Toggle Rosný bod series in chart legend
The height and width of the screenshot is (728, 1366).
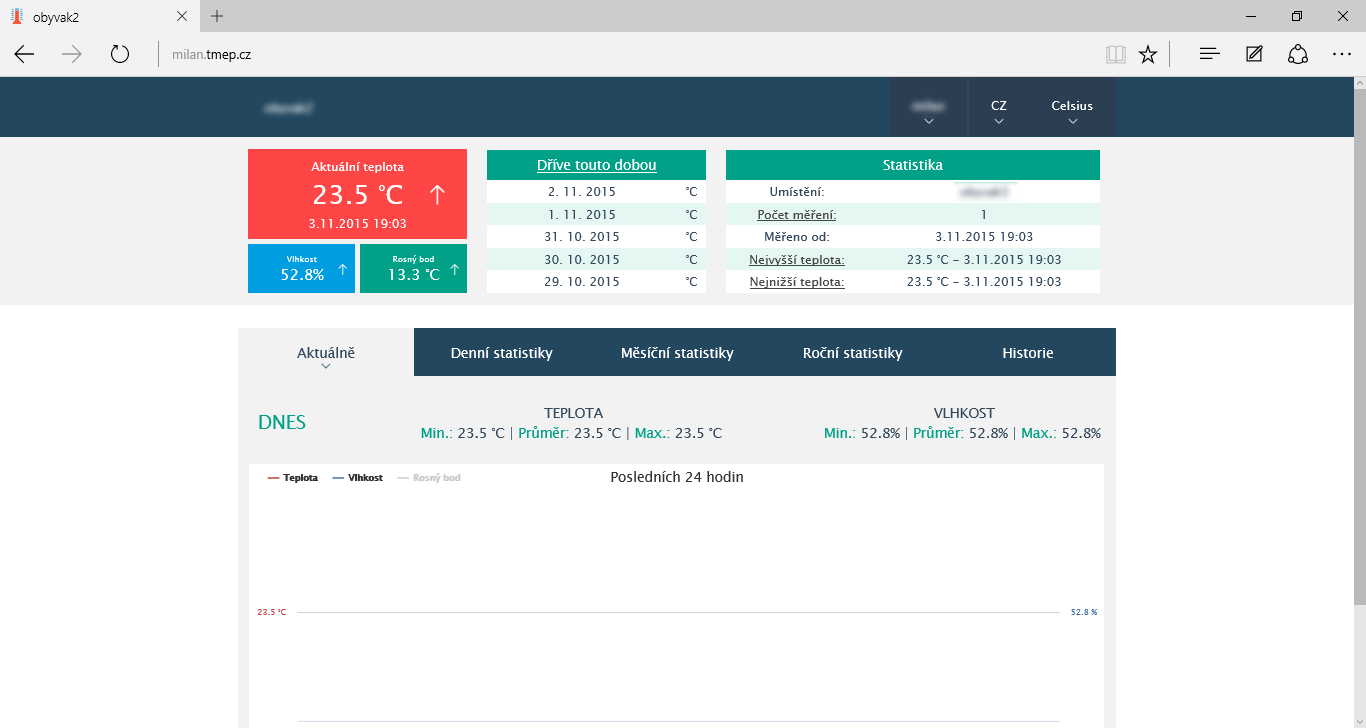[429, 478]
